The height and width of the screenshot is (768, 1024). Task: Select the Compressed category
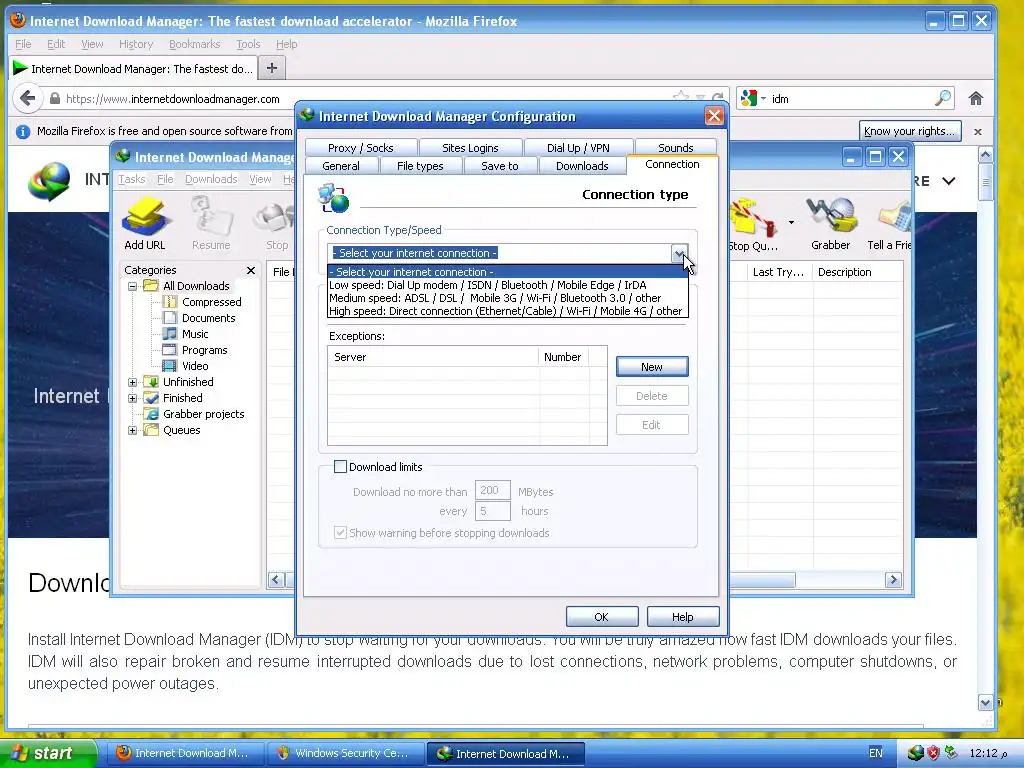pyautogui.click(x=212, y=302)
